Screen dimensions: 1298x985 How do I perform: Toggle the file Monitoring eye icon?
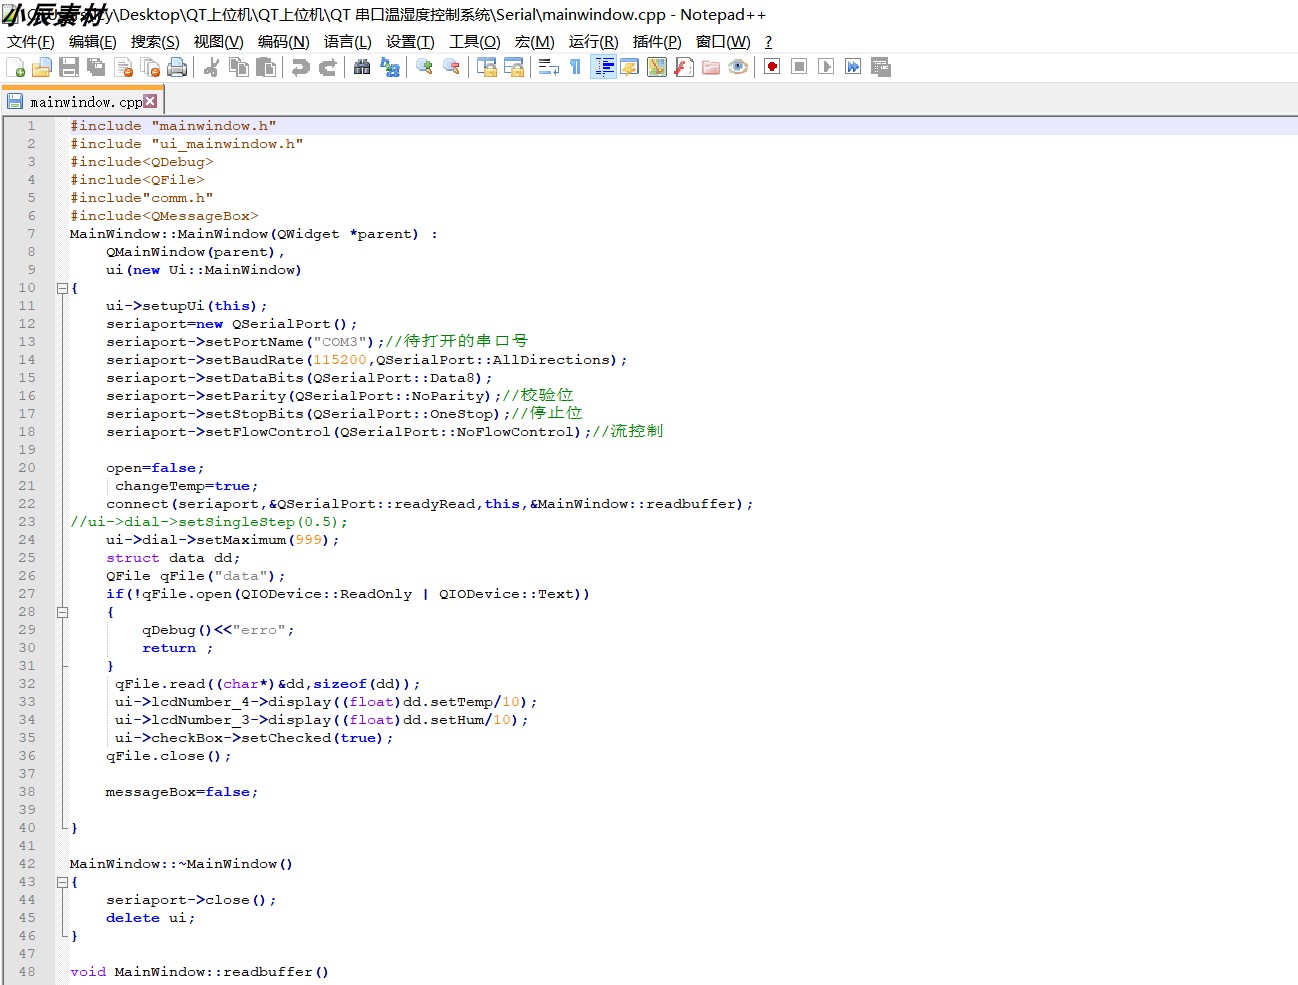click(738, 67)
